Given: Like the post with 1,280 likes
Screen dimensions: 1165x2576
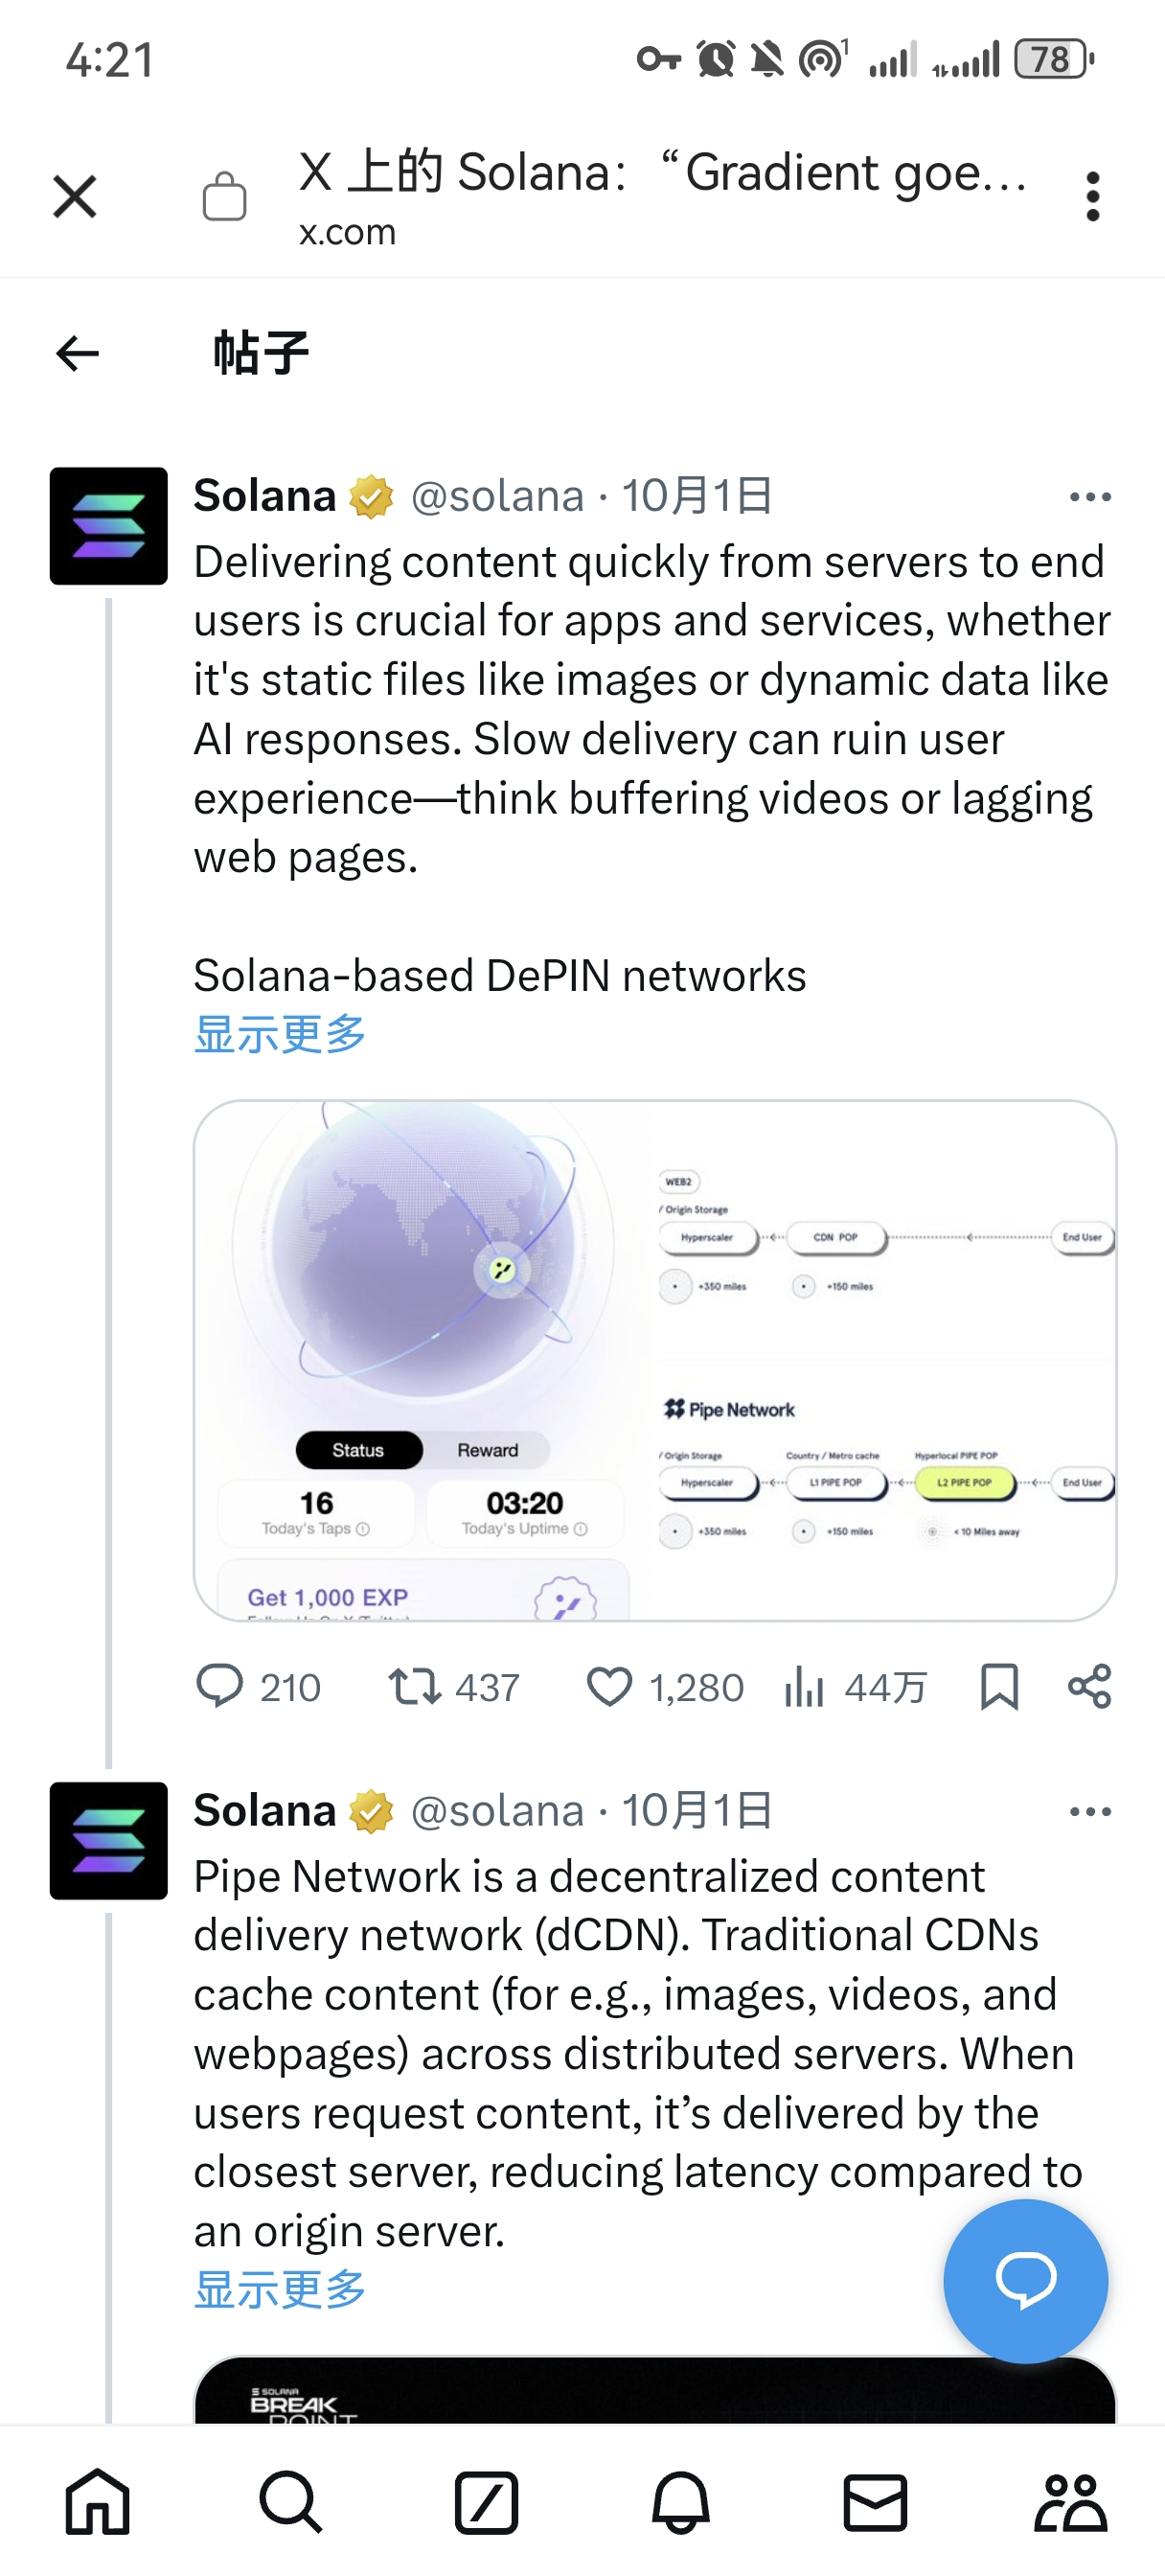Looking at the screenshot, I should 609,1686.
